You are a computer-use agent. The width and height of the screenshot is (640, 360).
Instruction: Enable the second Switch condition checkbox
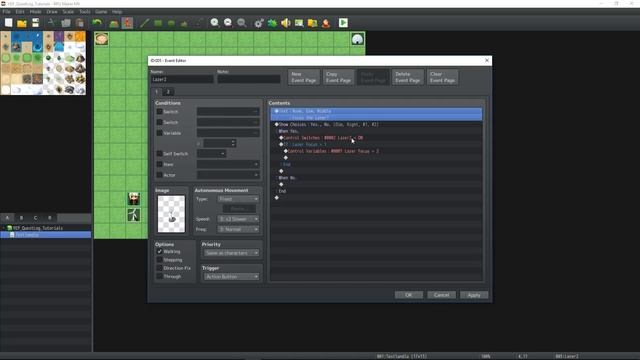(x=160, y=122)
